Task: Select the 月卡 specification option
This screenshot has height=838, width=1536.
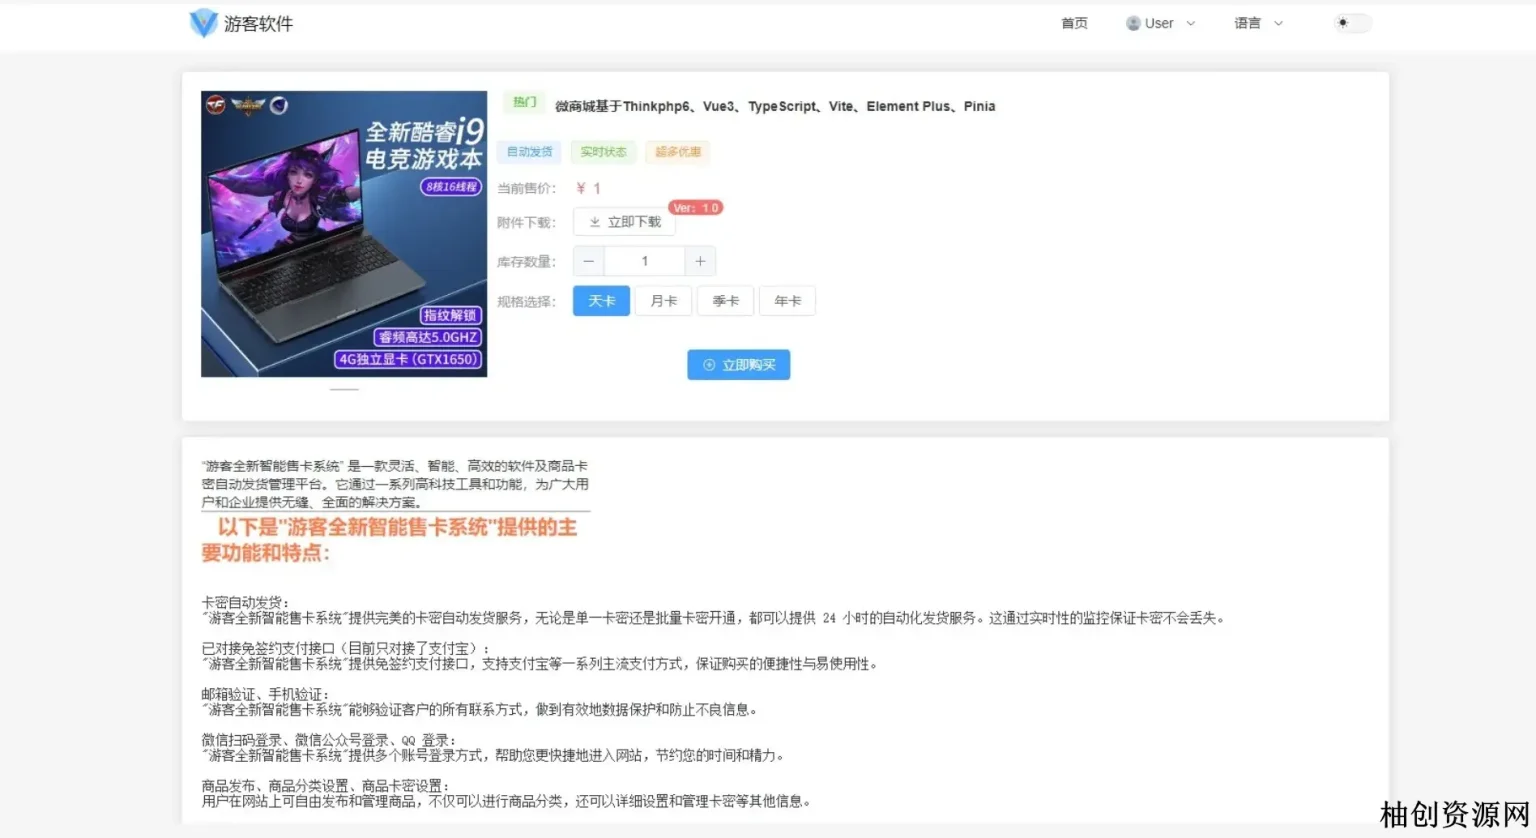Action: point(664,301)
